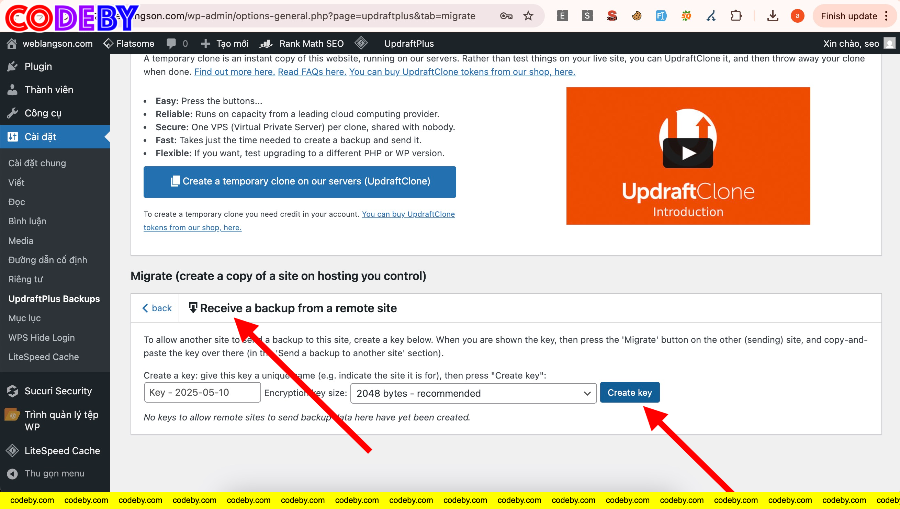Click the Finish update button
The height and width of the screenshot is (509, 900).
(x=849, y=16)
